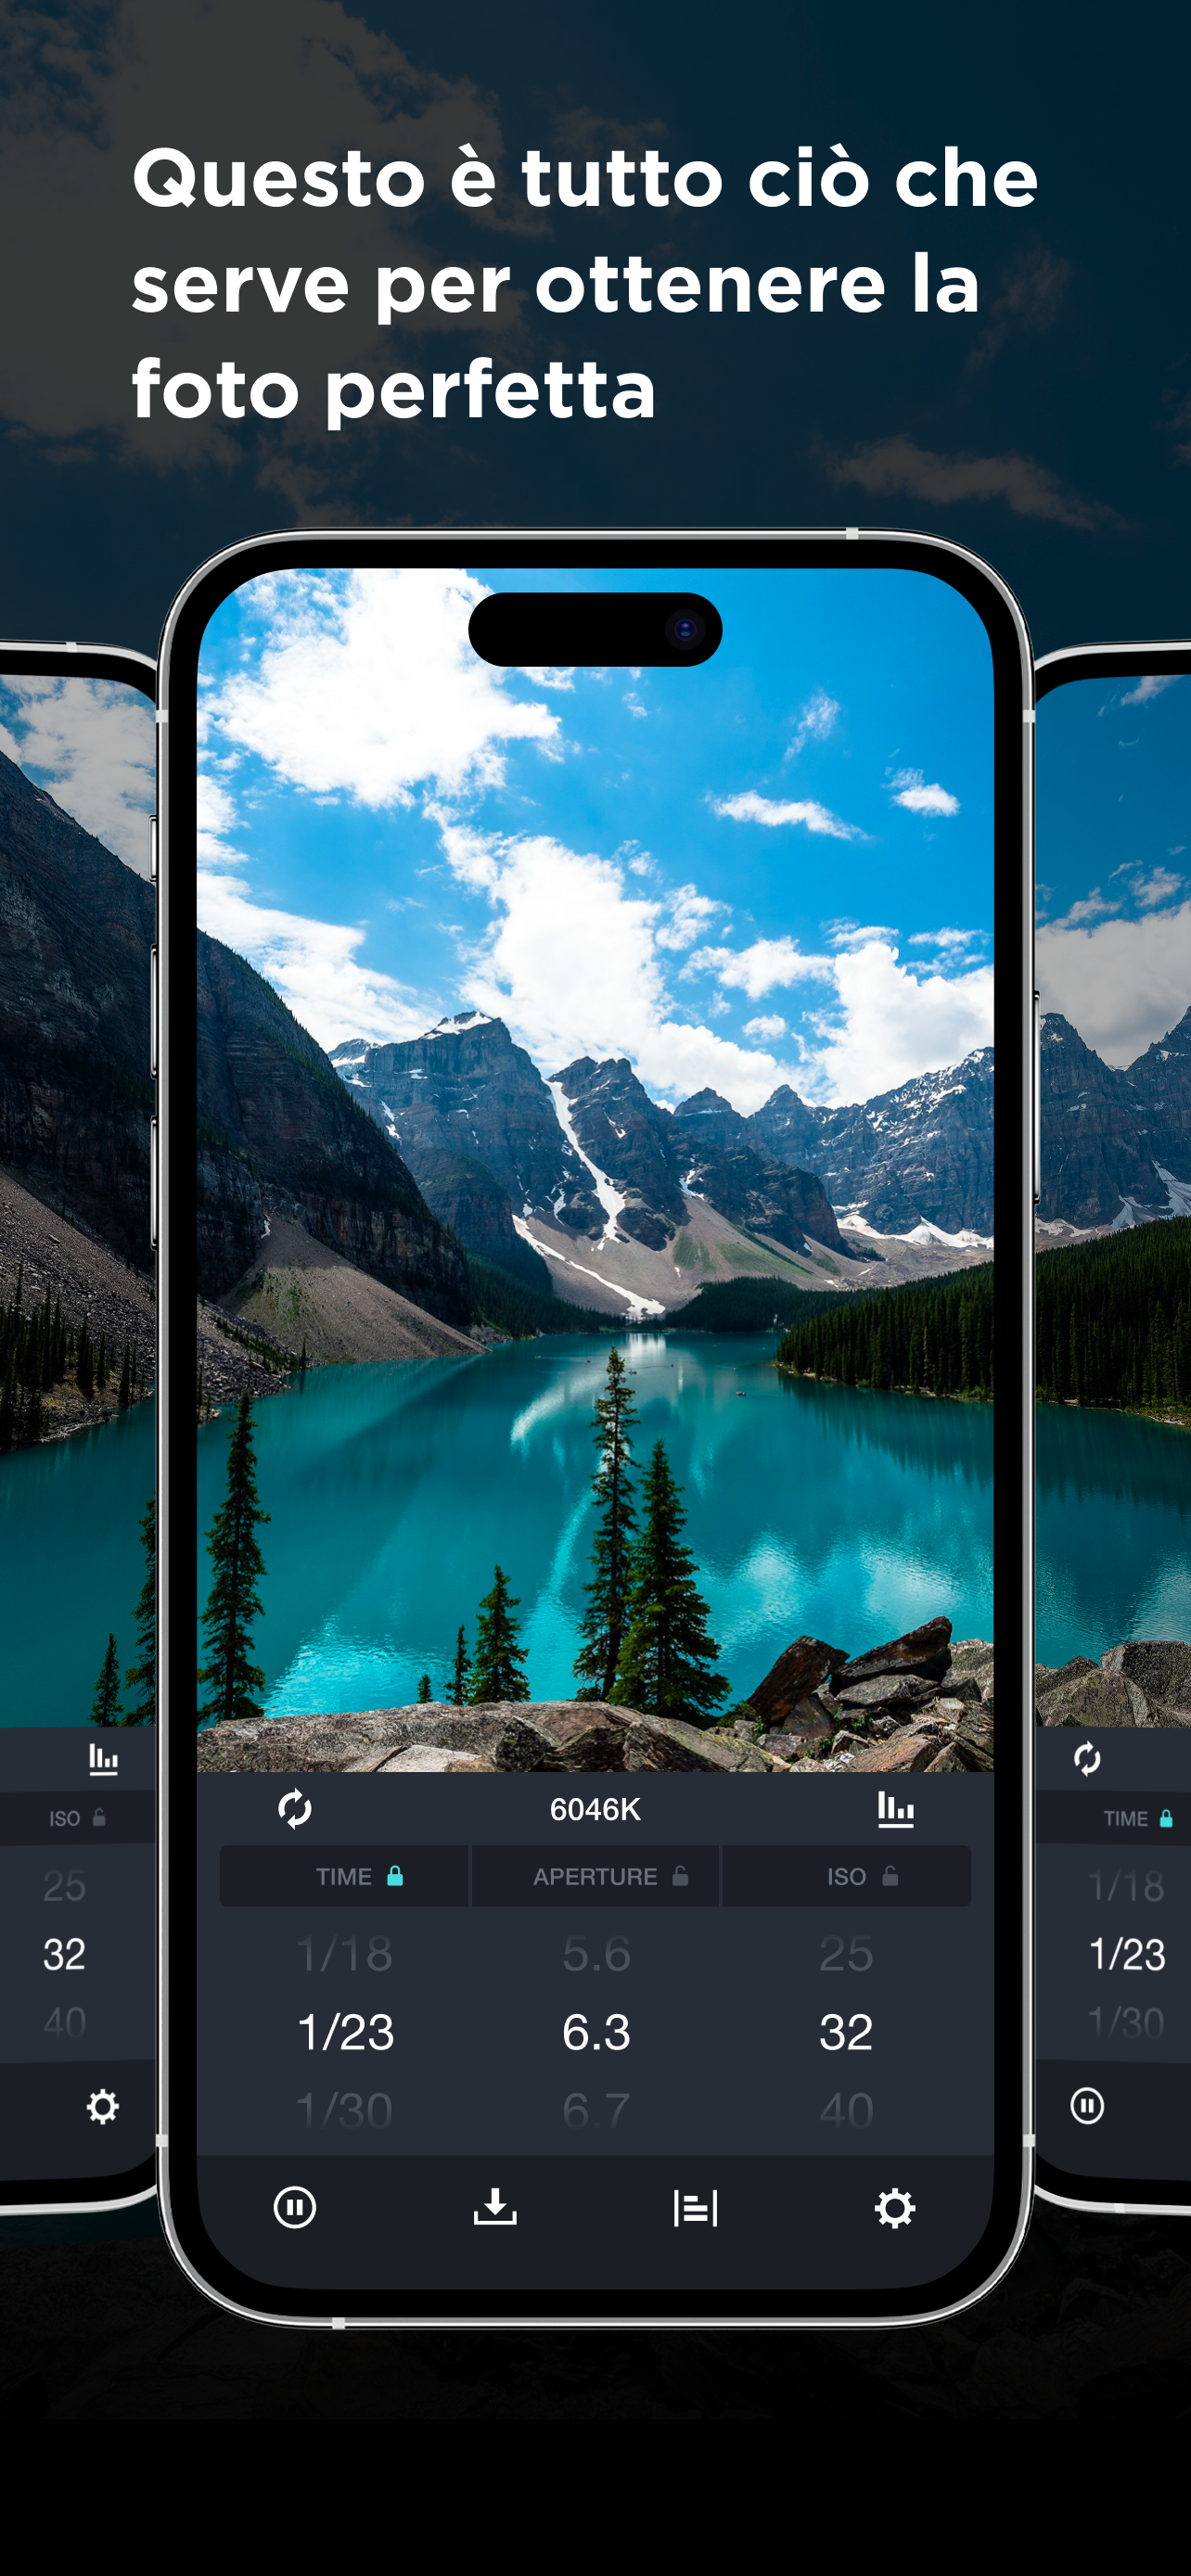1191x2576 pixels.
Task: Choose aperture 6.7 in picker
Action: pyautogui.click(x=596, y=2110)
